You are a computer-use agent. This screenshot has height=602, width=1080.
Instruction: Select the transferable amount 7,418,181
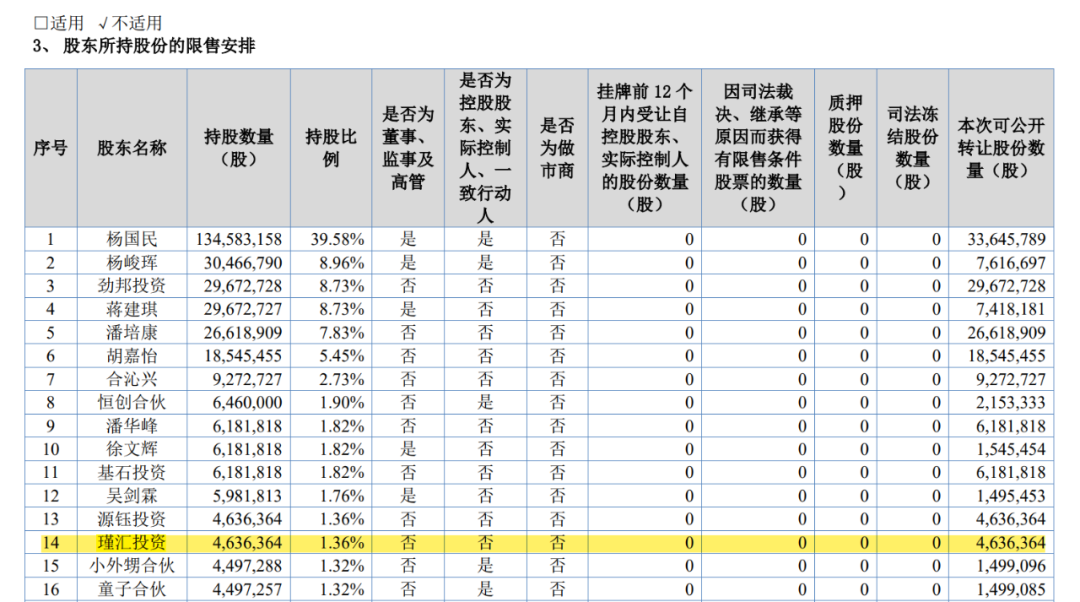[x=1010, y=310]
